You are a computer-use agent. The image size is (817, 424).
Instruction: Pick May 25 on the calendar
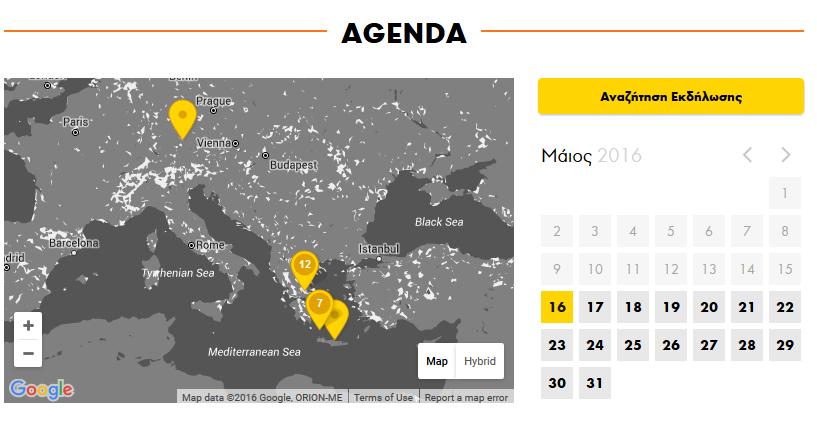[x=633, y=346]
